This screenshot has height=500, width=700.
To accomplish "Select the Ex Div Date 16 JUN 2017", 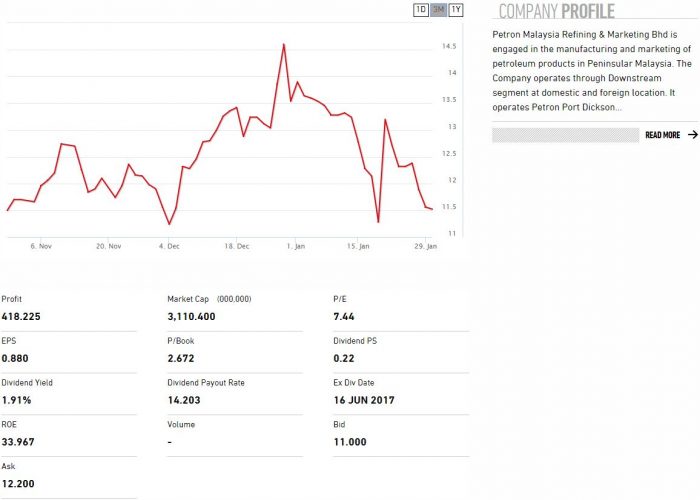I will coord(364,400).
